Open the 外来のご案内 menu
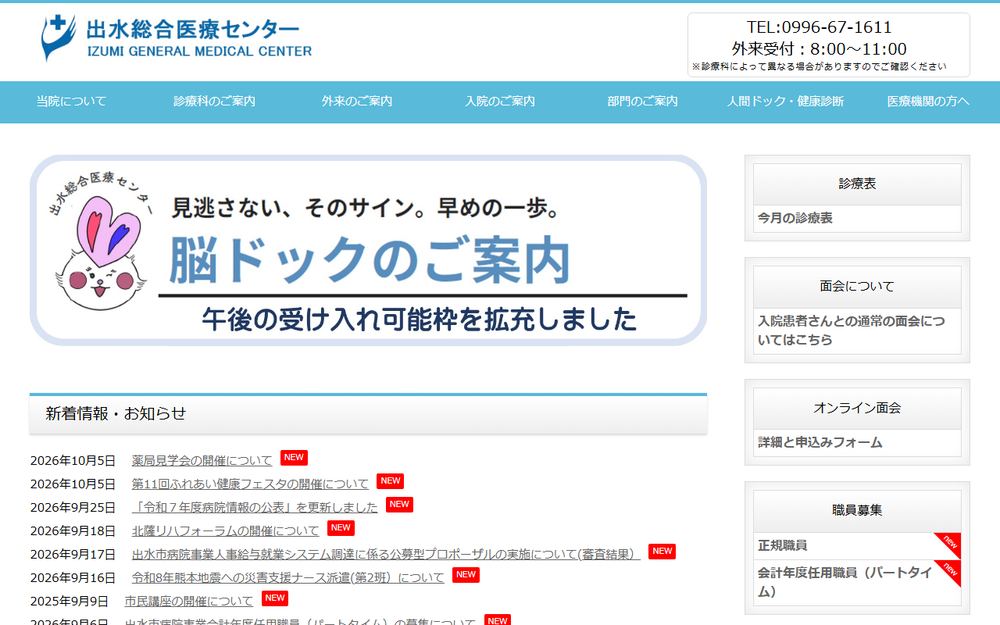Image resolution: width=1000 pixels, height=625 pixels. (357, 101)
